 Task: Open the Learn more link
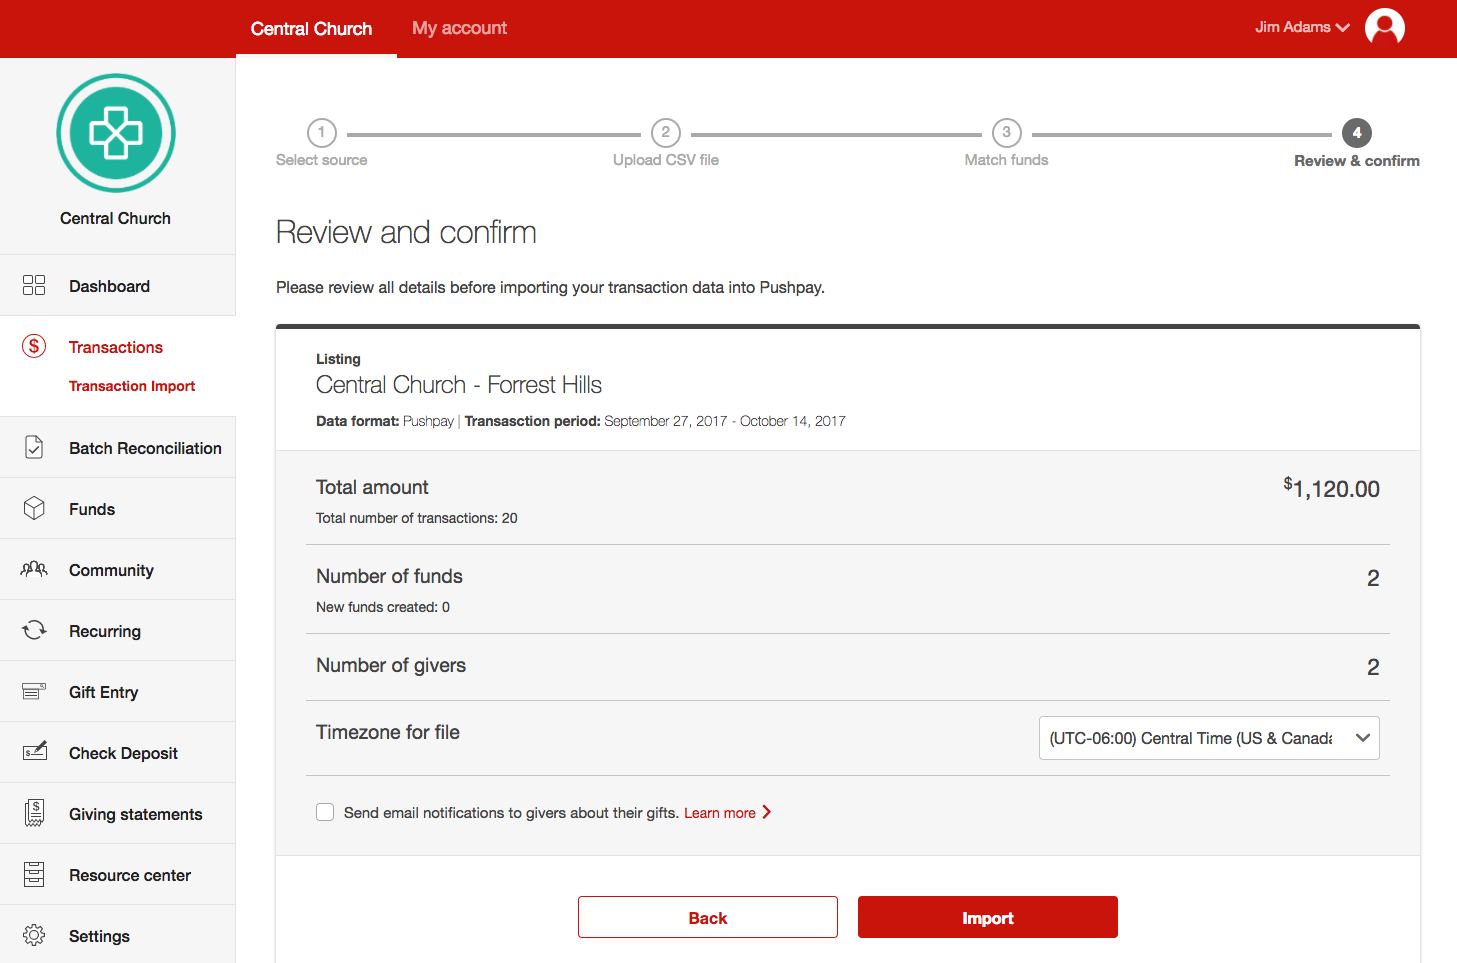(720, 813)
